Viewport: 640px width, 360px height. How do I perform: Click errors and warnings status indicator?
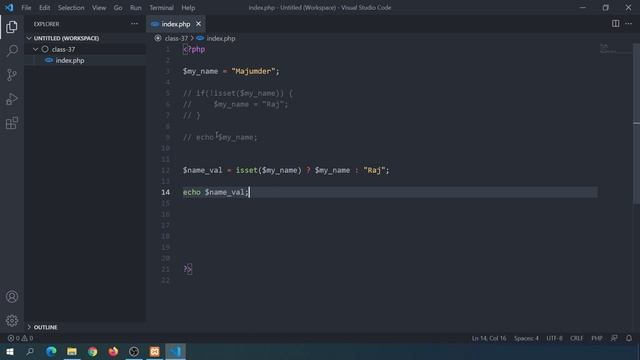(20, 338)
